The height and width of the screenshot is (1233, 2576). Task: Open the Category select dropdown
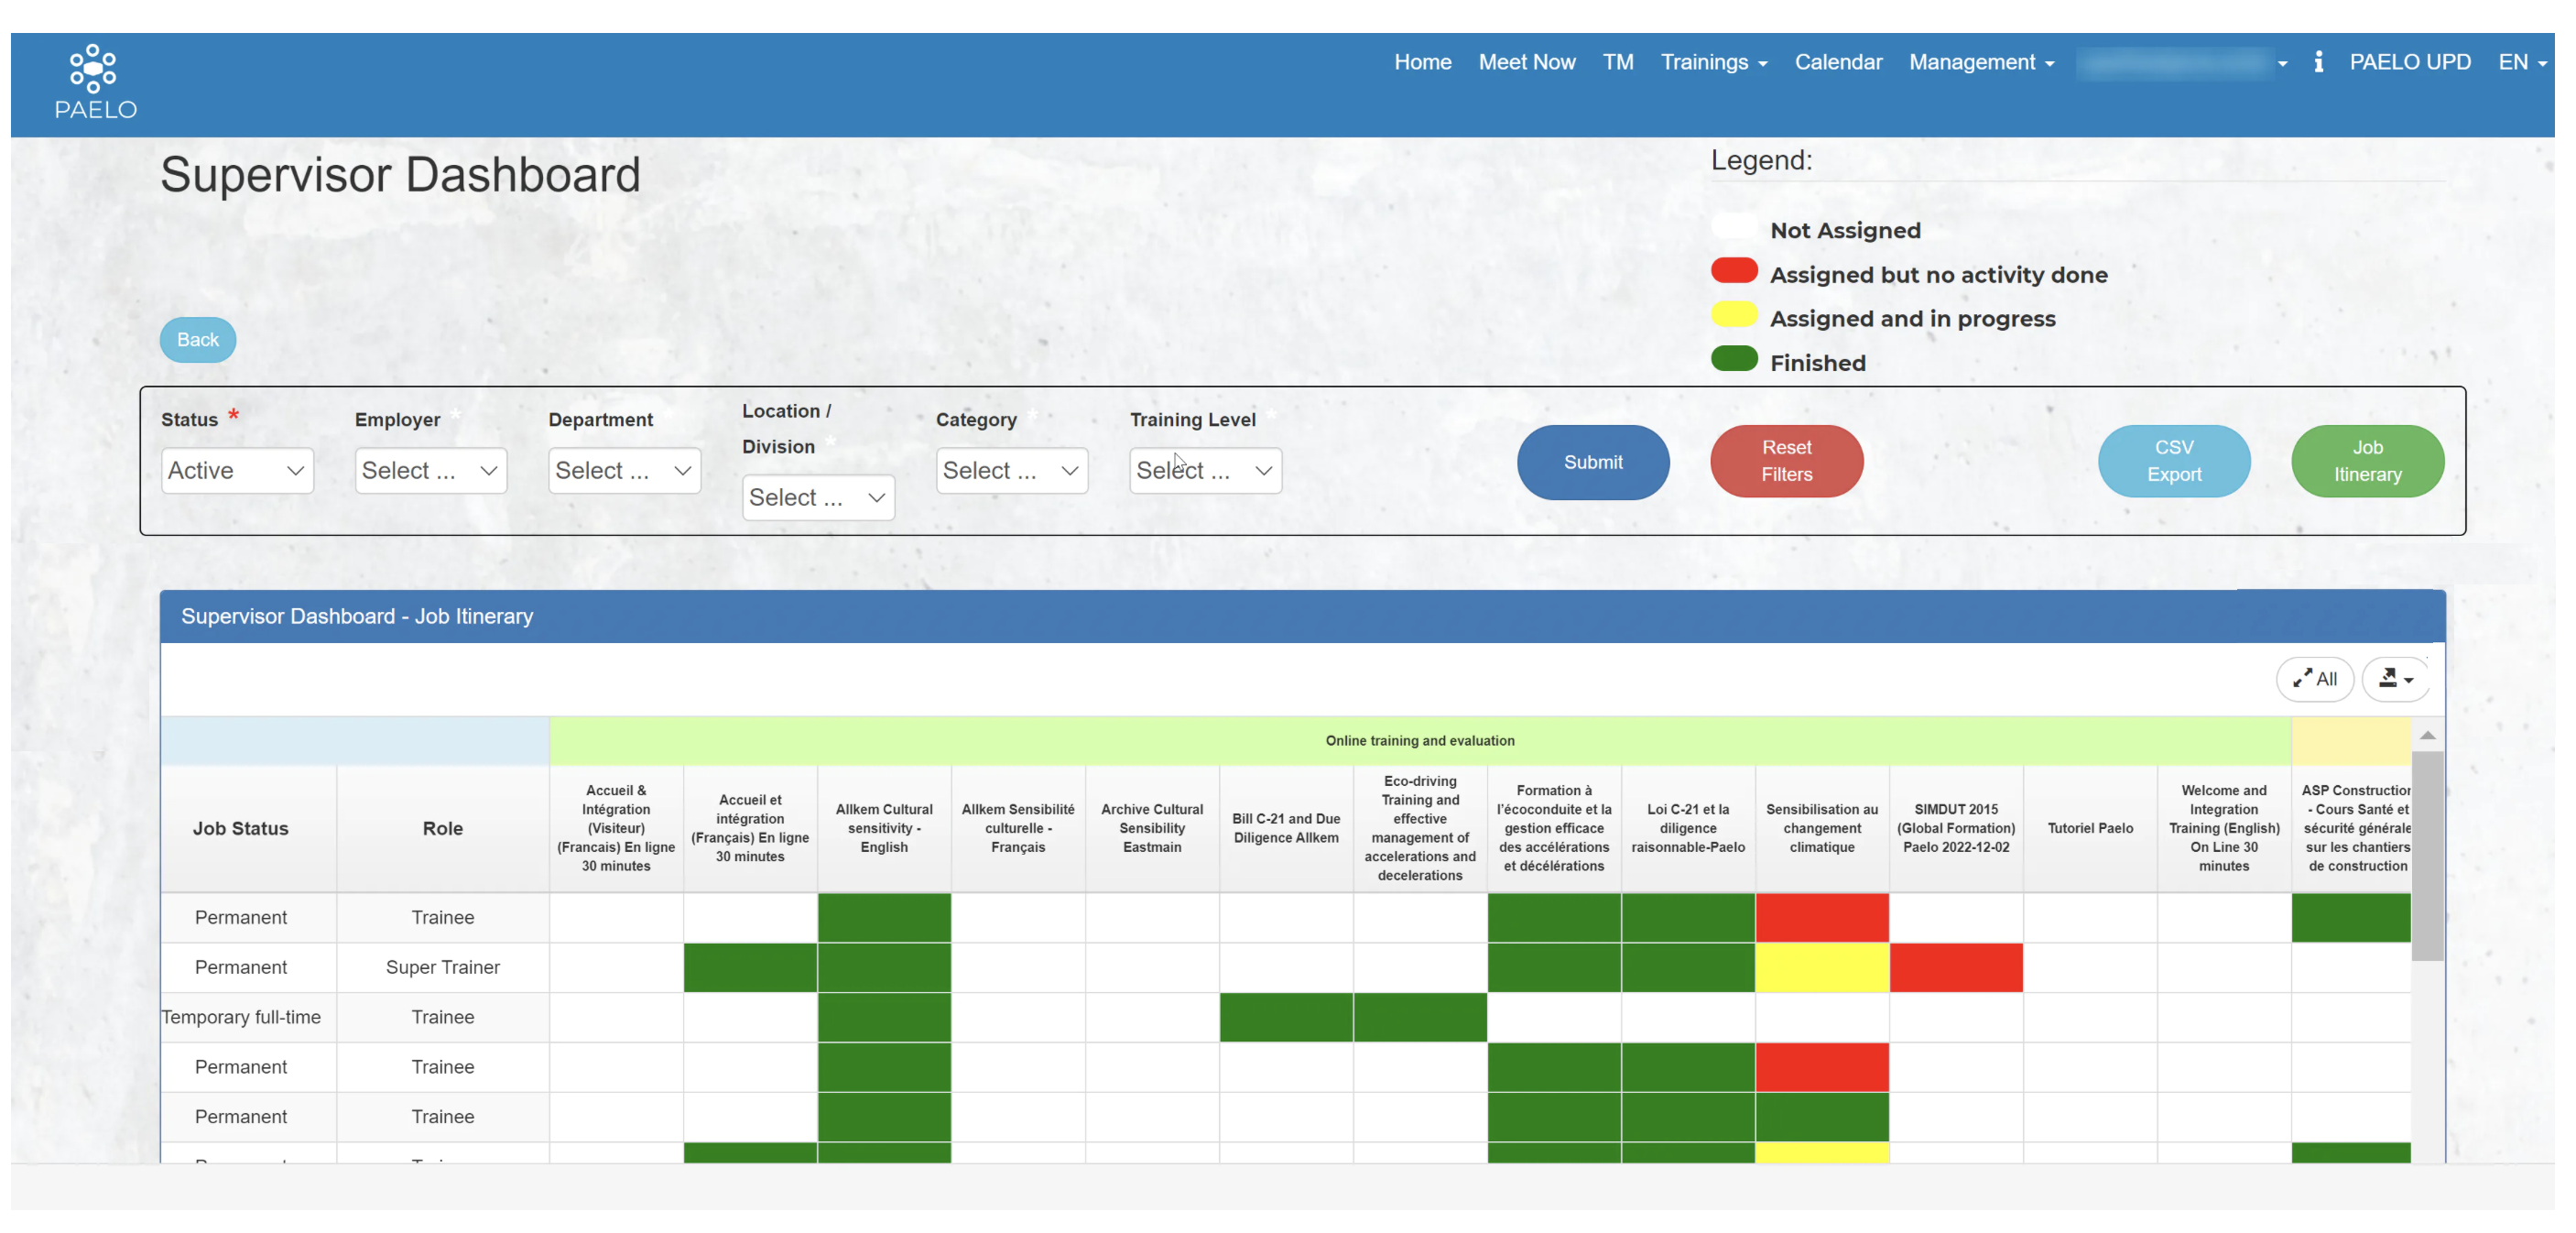1011,470
